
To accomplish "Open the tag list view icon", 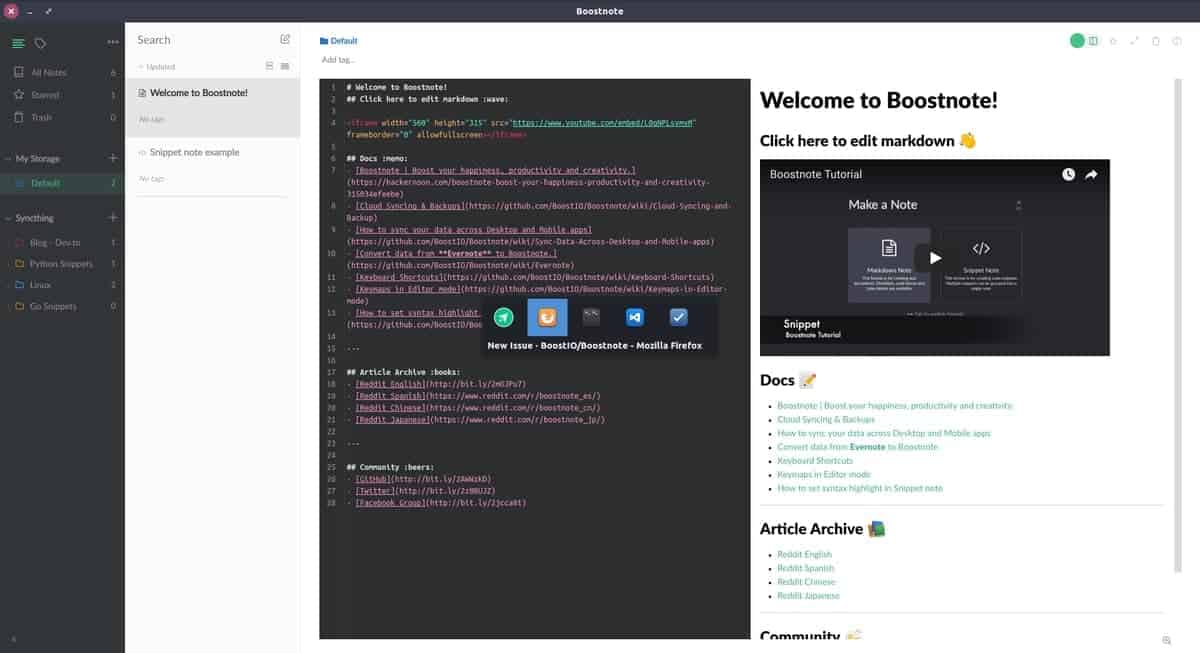I will click(x=40, y=43).
